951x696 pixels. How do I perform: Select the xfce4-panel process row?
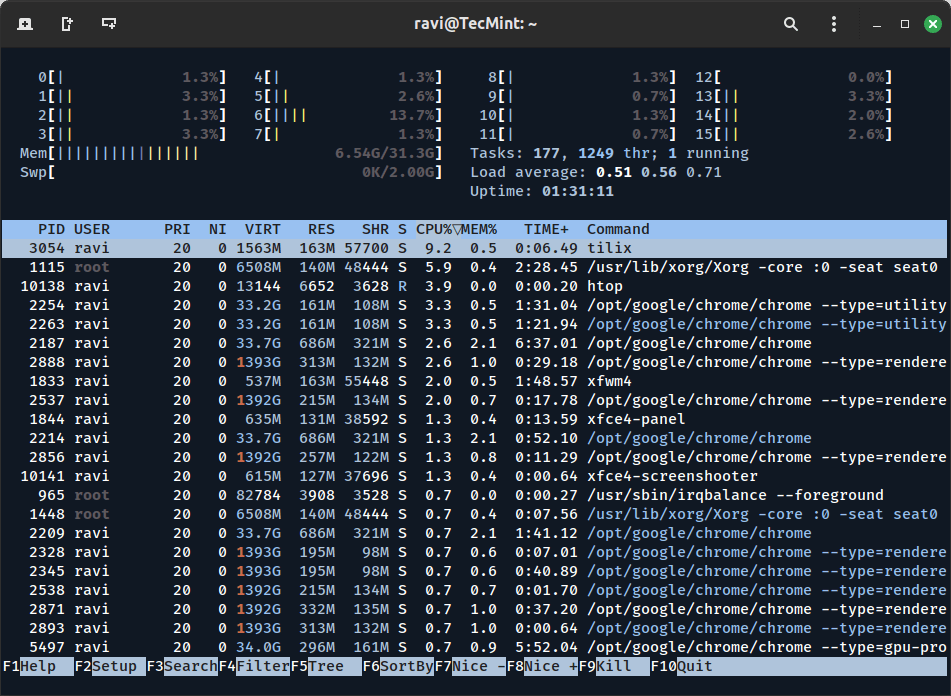click(x=474, y=419)
